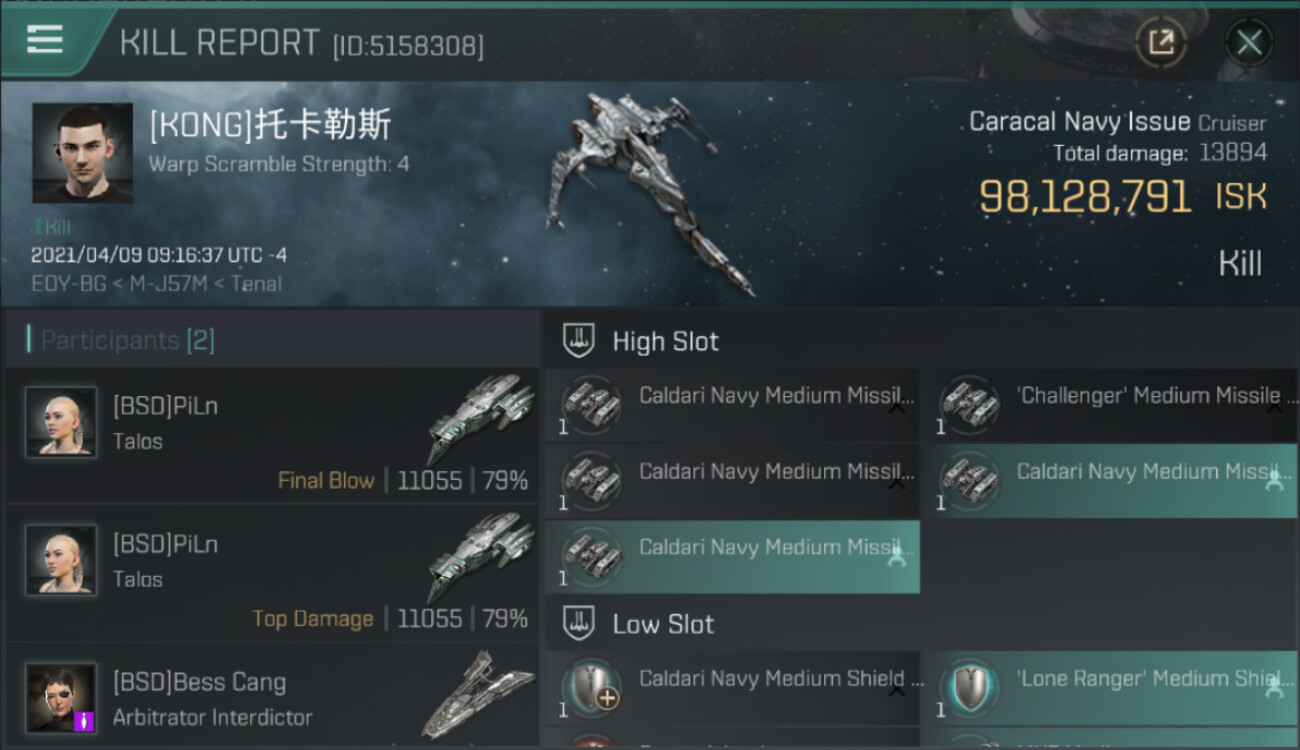Expand the 'Challenger' Medium Missile entry chevron
The width and height of the screenshot is (1300, 750).
pos(1274,408)
